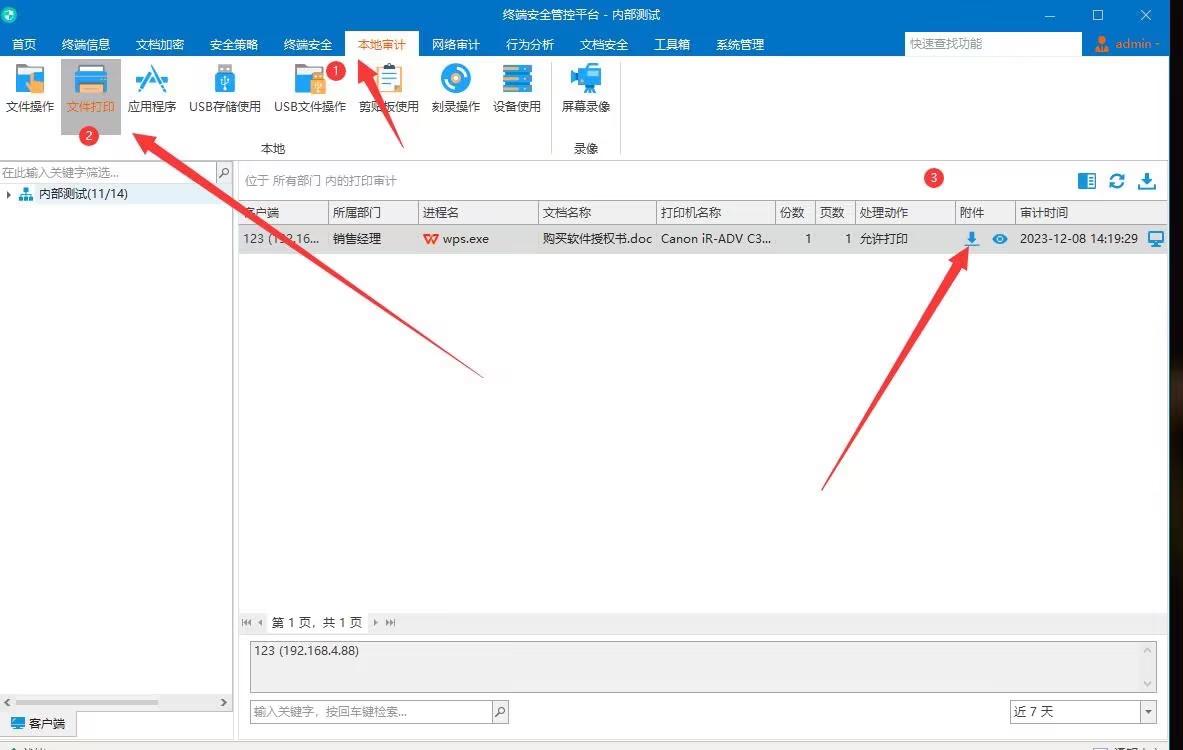
Task: Open 刻录操作 disc burning audit
Action: click(x=456, y=90)
